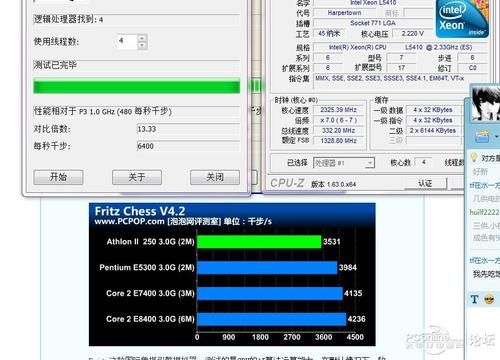500x360 pixels.
Task: Click the Athlon II 250 green bar
Action: [259, 242]
